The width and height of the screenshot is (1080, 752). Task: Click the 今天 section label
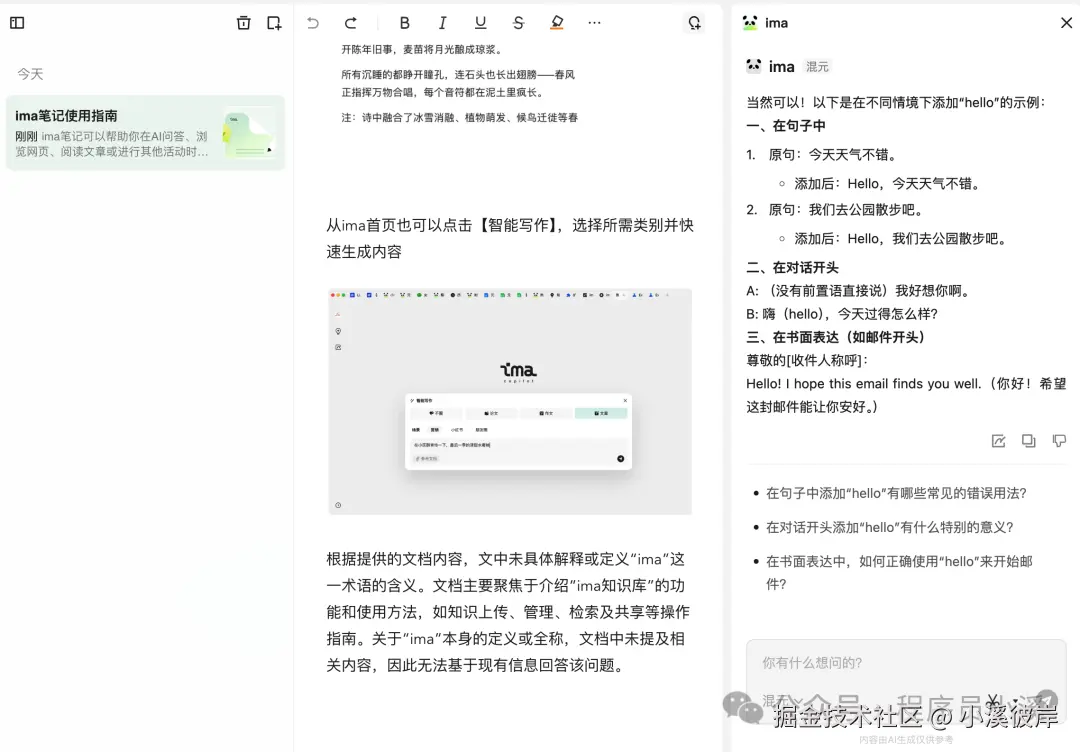[x=30, y=74]
